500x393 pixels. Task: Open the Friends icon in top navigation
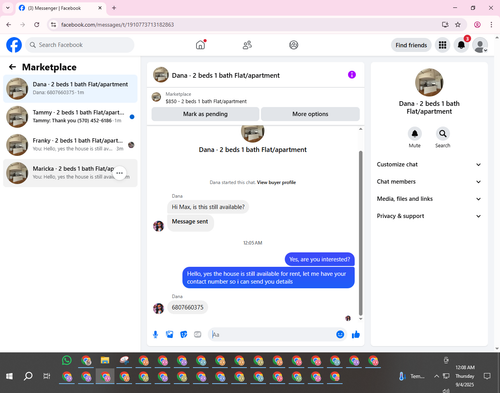247,45
